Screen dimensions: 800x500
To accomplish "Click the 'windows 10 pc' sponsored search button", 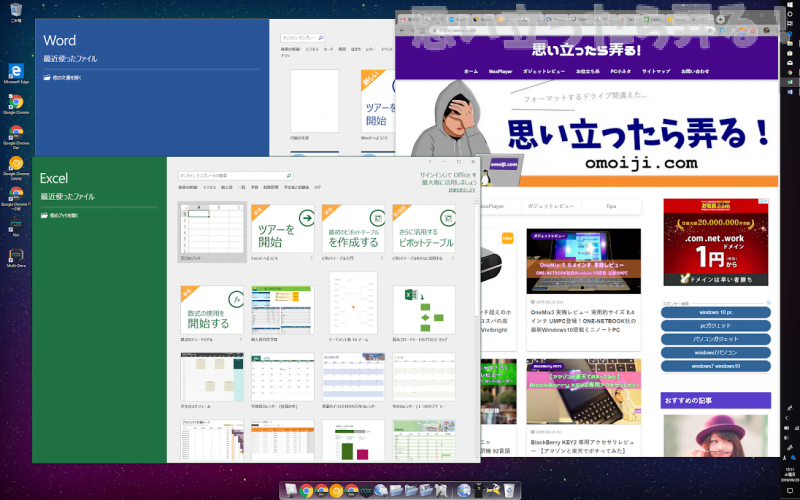I will [x=715, y=312].
